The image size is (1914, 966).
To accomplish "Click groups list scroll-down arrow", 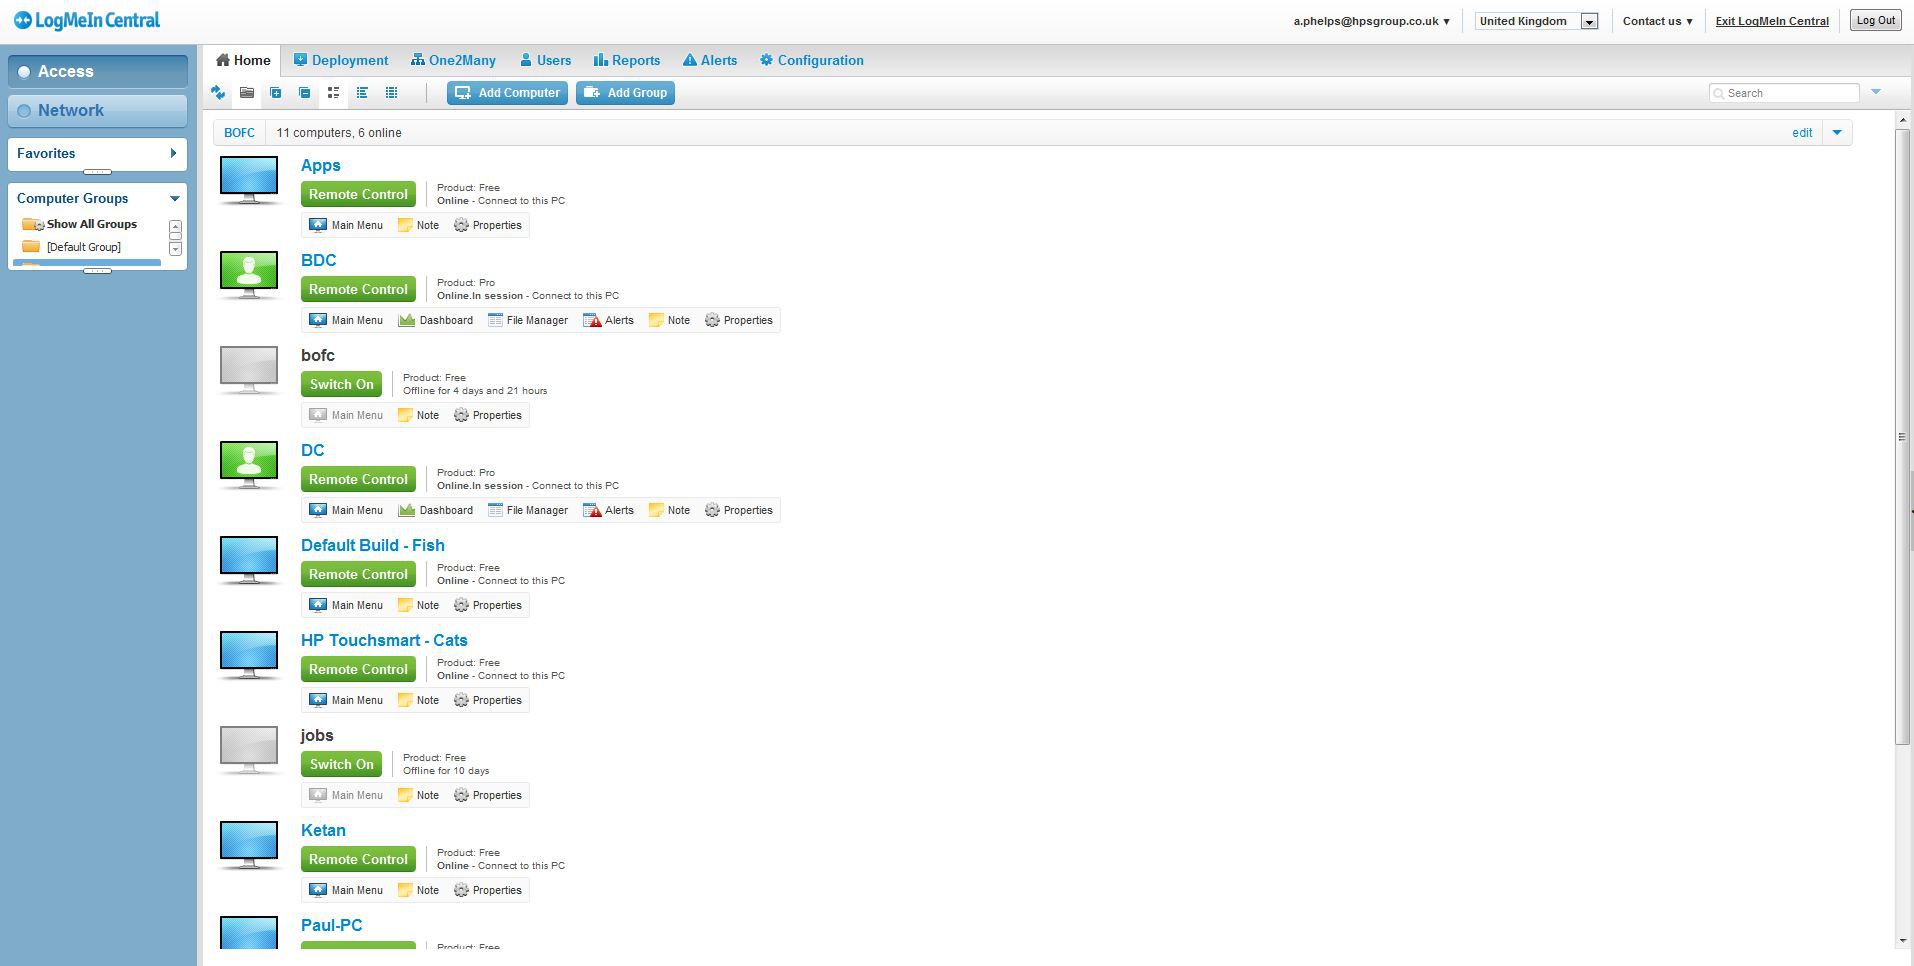I will (x=175, y=248).
